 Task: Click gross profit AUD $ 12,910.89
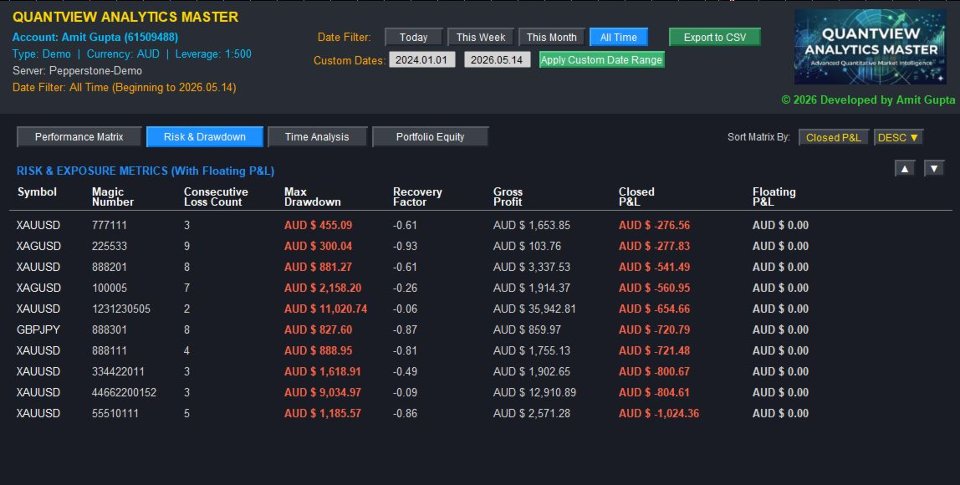[534, 392]
